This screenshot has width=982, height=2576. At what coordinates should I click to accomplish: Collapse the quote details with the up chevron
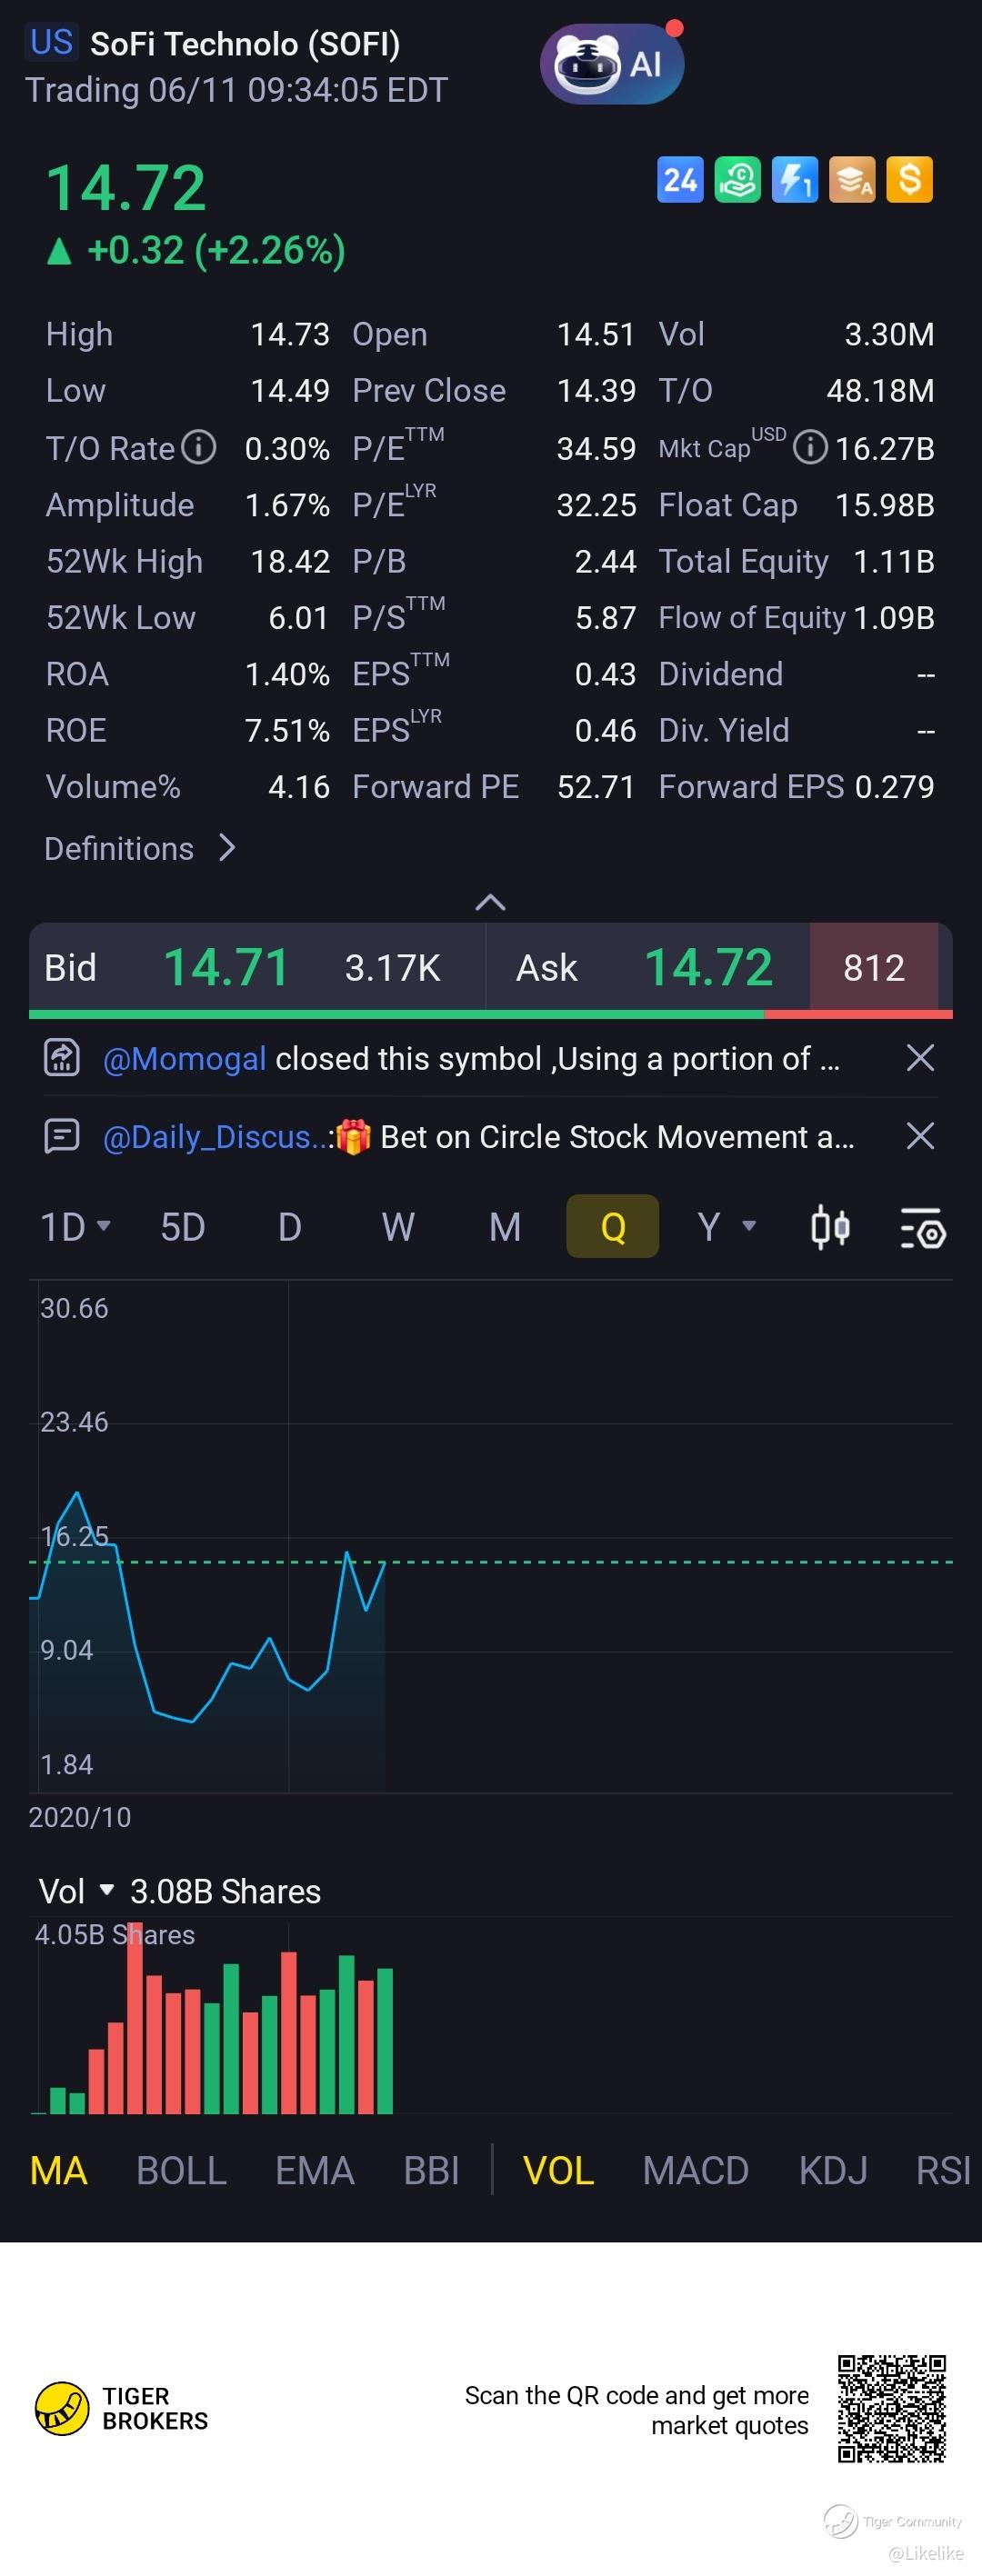[490, 902]
